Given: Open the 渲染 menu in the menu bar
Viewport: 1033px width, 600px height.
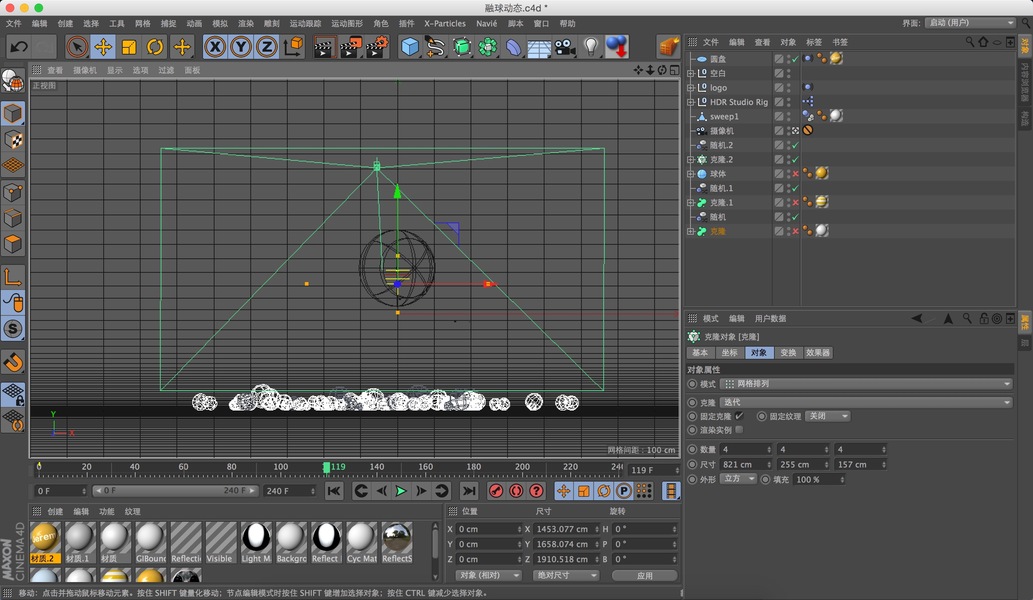Looking at the screenshot, I should 246,23.
